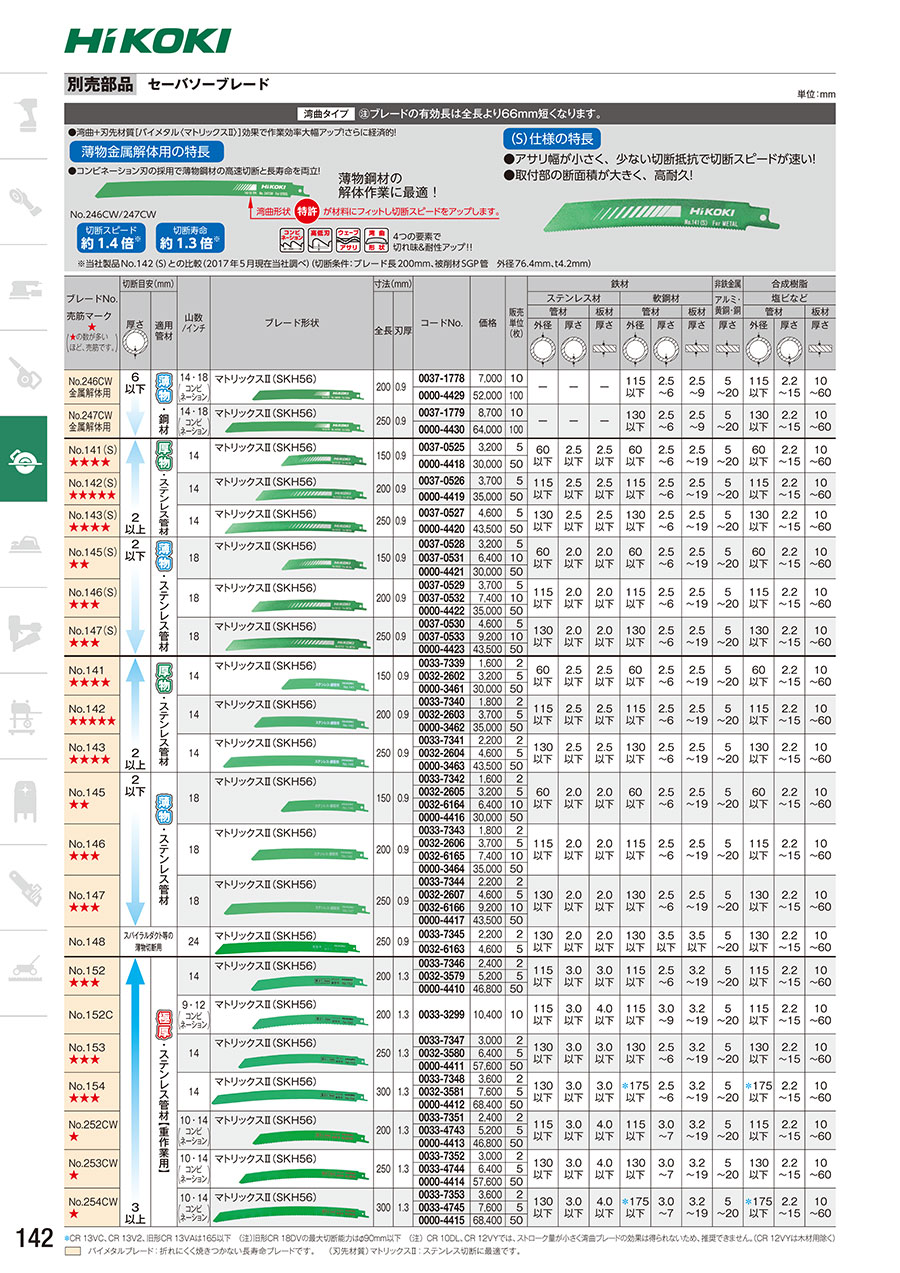Click the No.142(S) five-star product label
Viewport: 900px width, 1273px height.
[90, 489]
